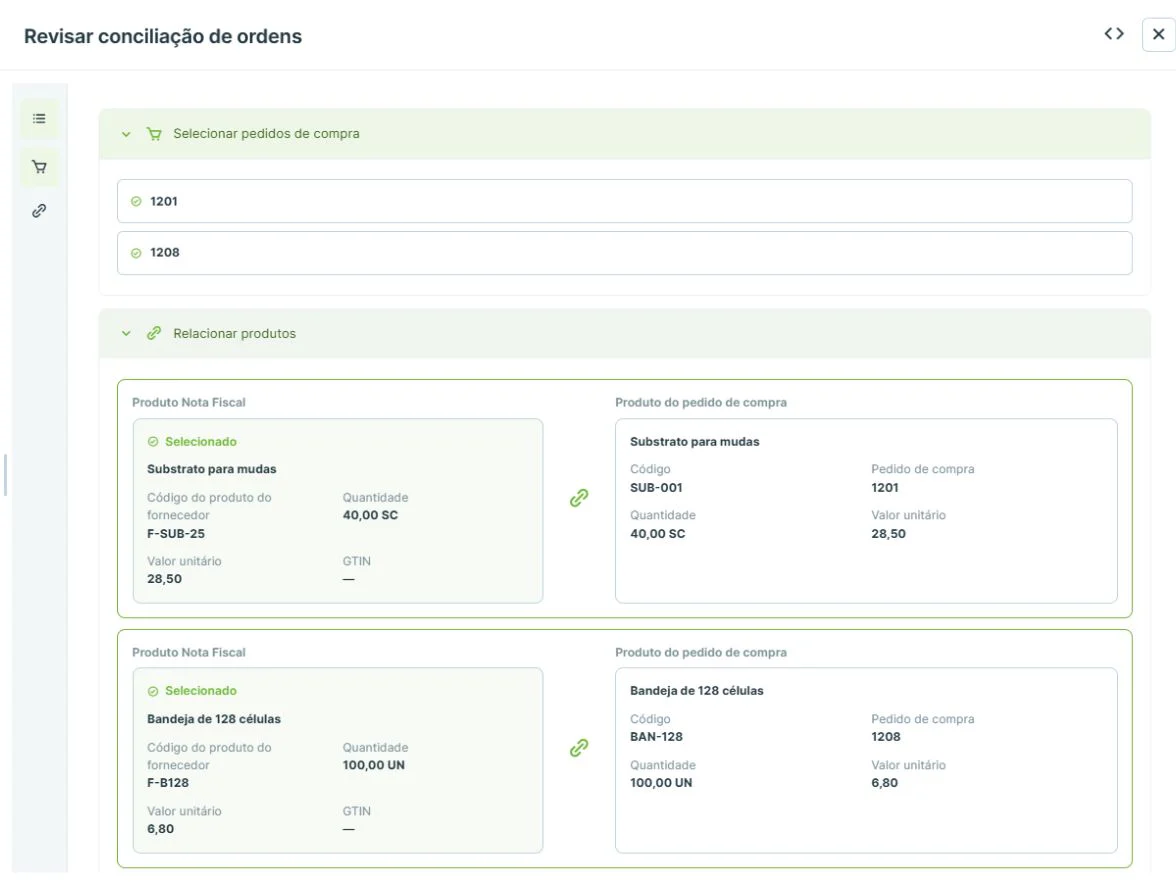Click quantity 40,00 SC in Nota Fiscal card

coord(370,515)
